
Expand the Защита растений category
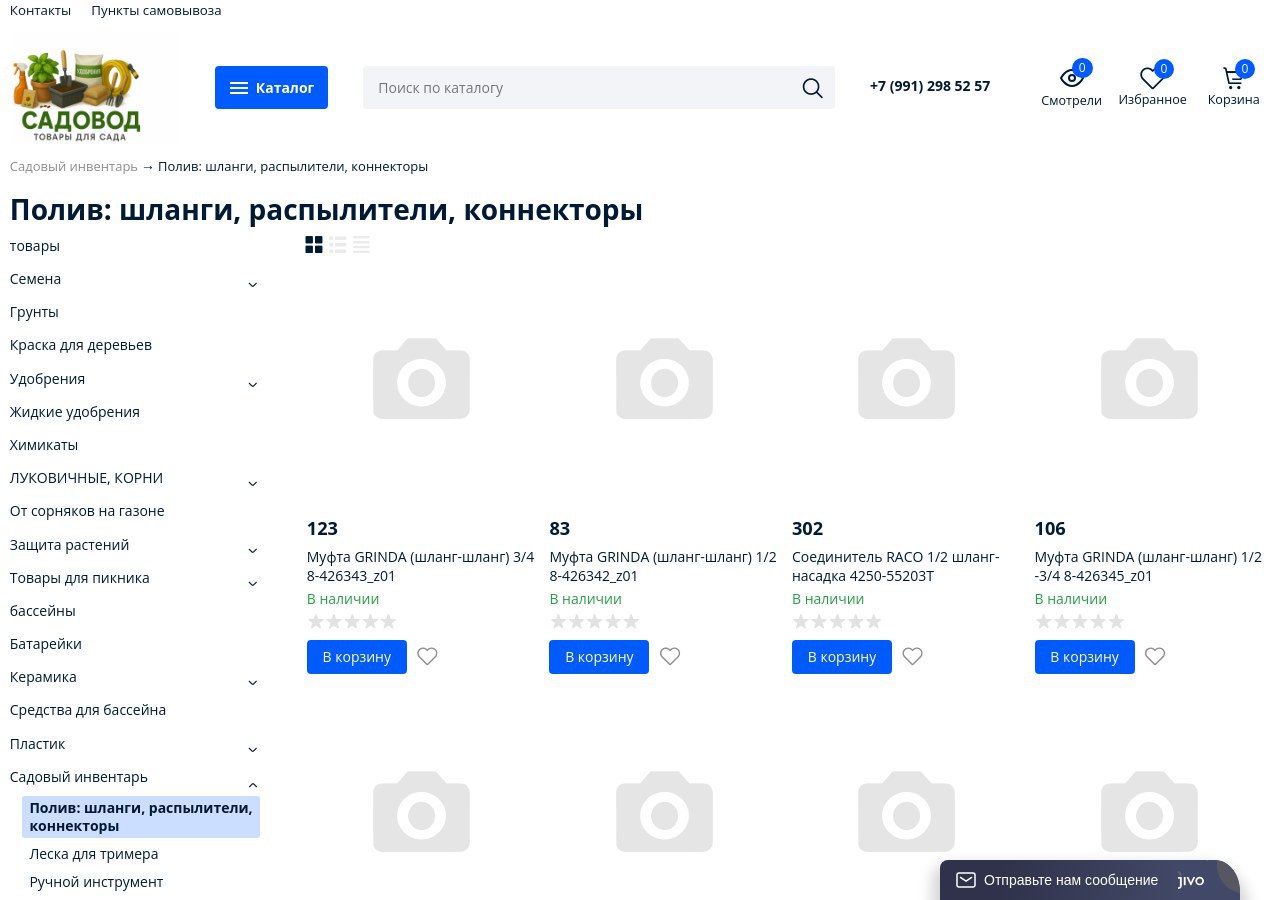coord(253,551)
